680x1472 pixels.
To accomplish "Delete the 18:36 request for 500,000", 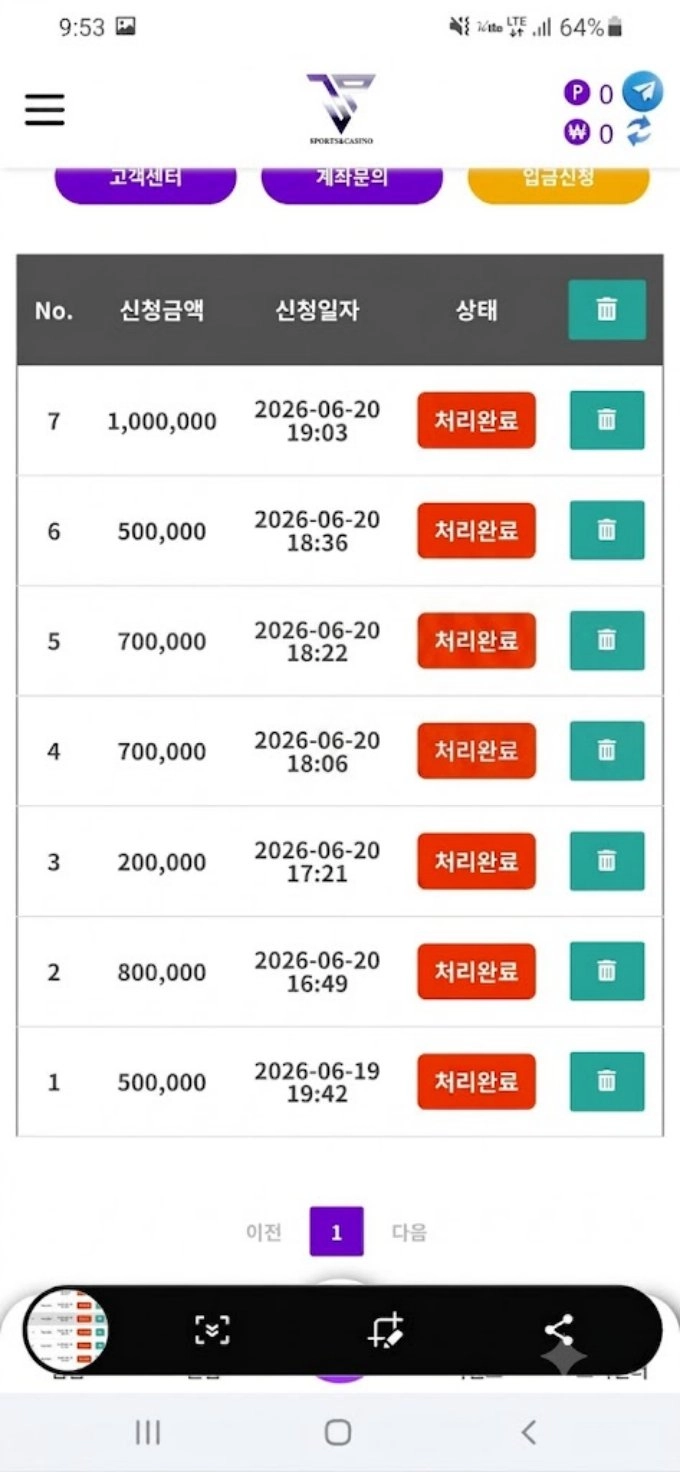I will click(x=607, y=530).
